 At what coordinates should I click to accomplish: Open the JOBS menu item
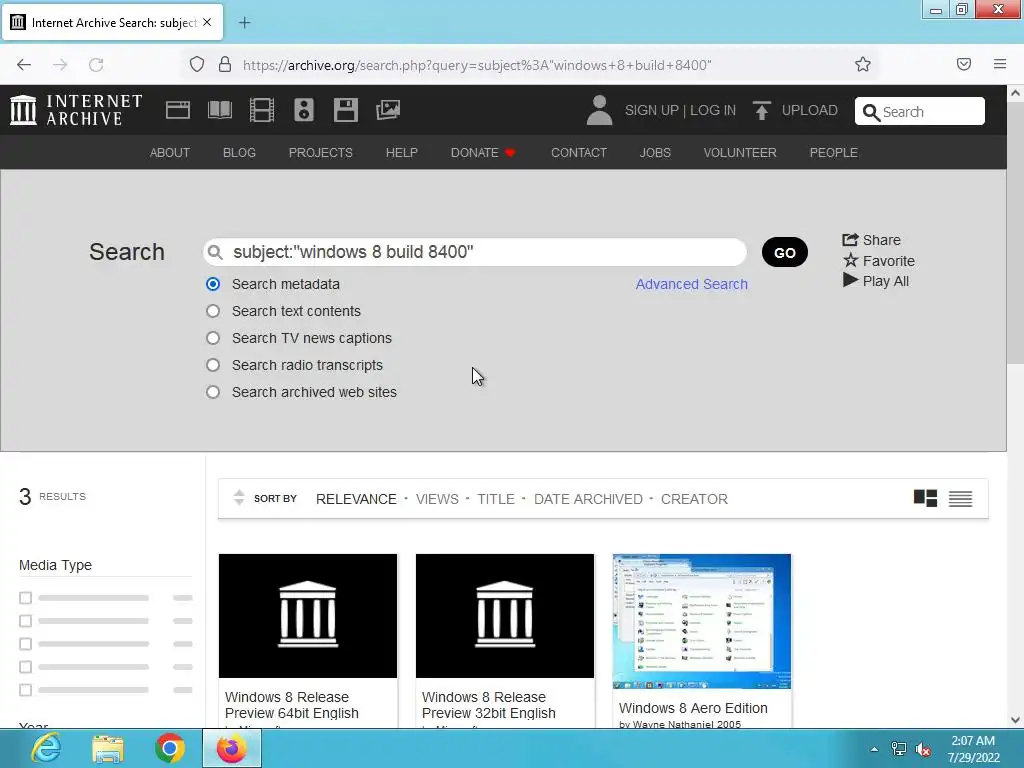click(655, 152)
